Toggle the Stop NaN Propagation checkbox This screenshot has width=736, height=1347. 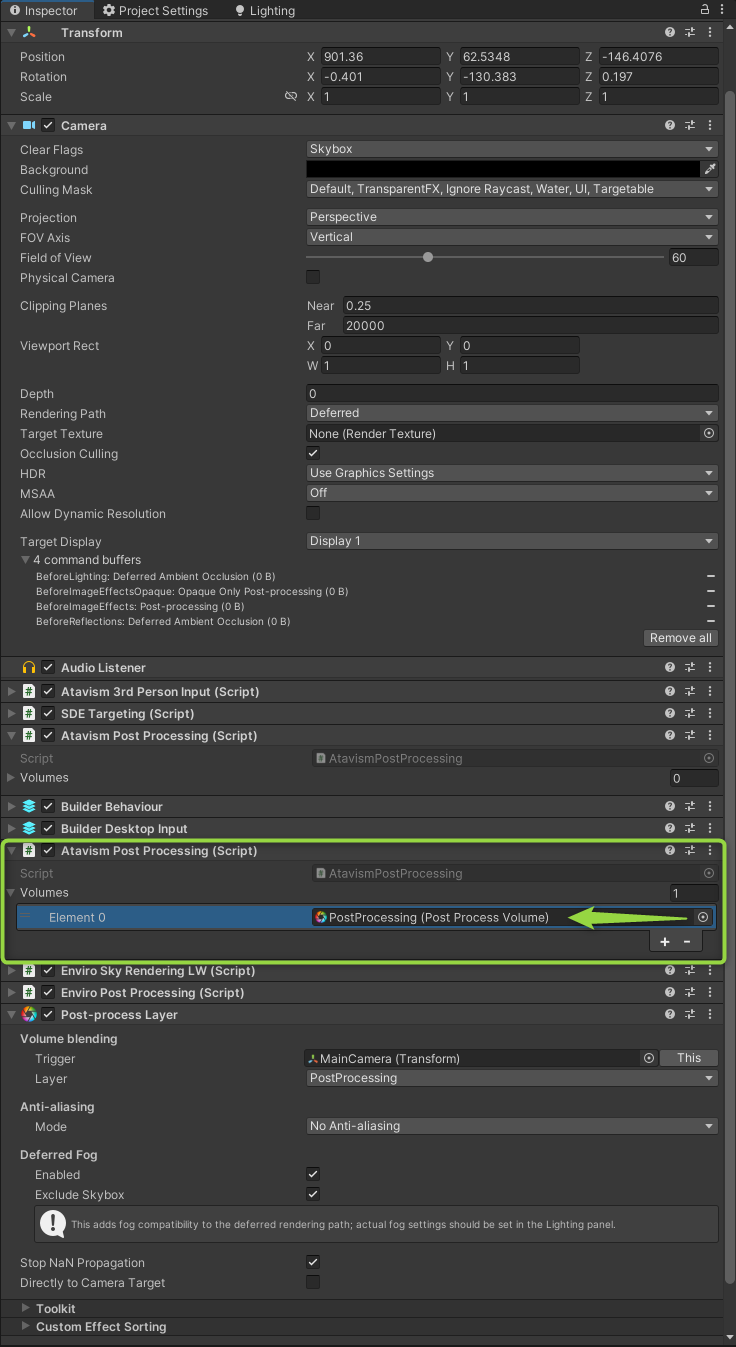(313, 1262)
